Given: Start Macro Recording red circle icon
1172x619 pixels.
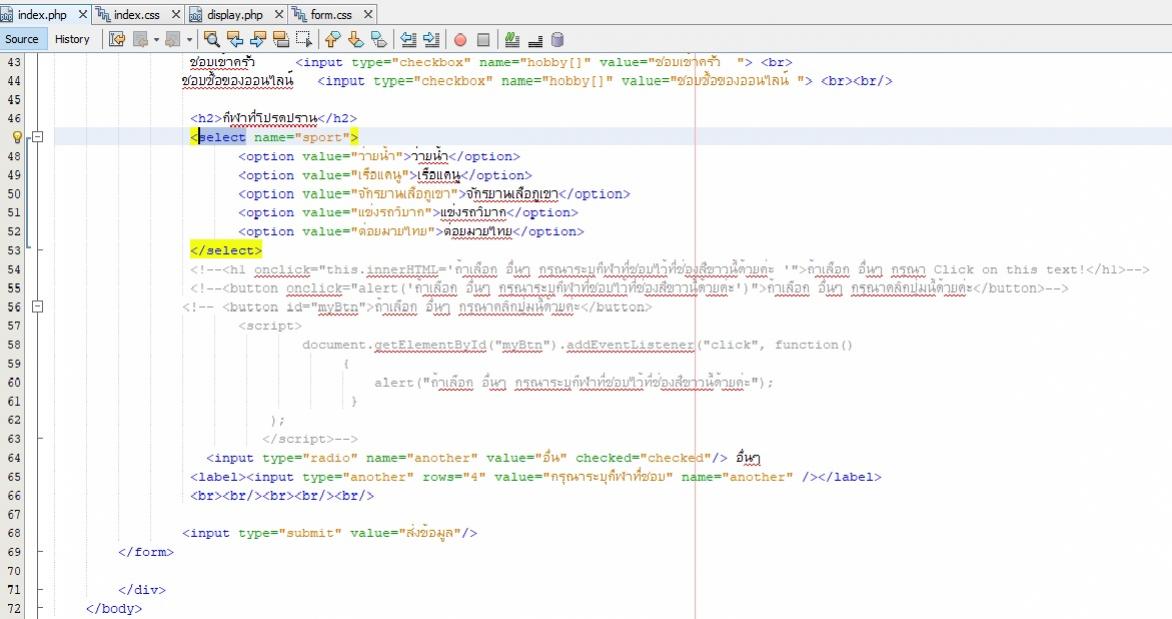Looking at the screenshot, I should tap(460, 40).
